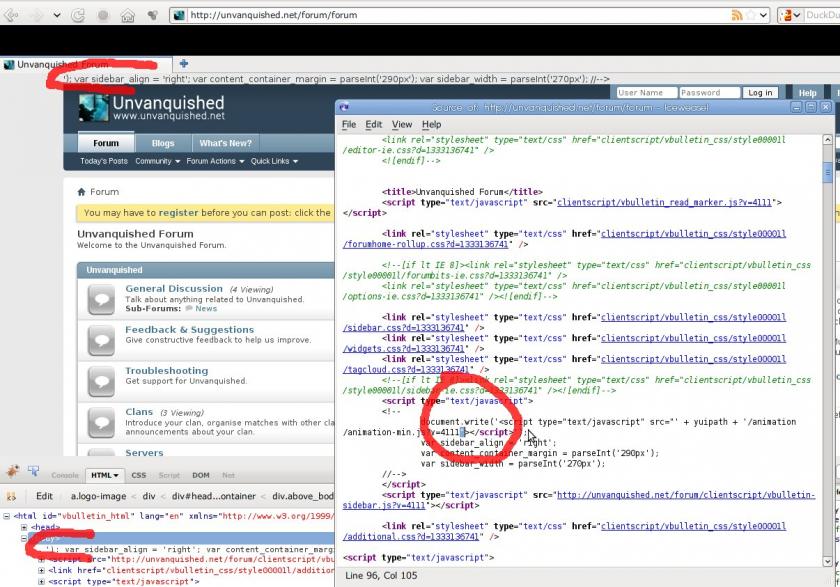Expand the head node in HTML tree
Screen dimensions: 840x587
click(x=24, y=527)
